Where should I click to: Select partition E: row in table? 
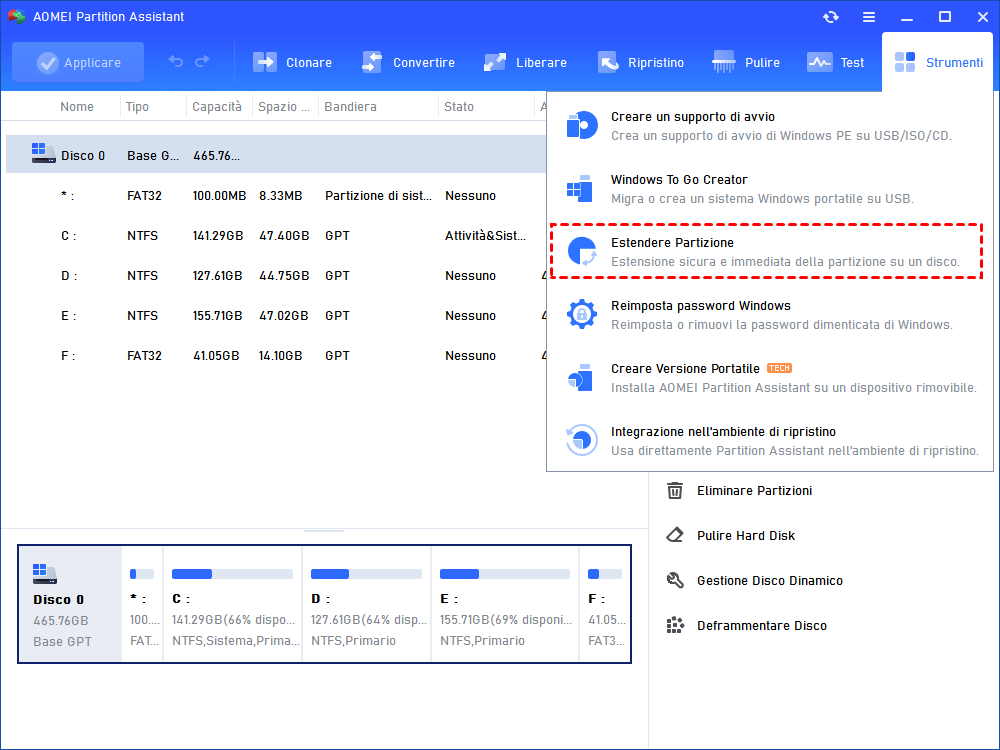coord(276,316)
